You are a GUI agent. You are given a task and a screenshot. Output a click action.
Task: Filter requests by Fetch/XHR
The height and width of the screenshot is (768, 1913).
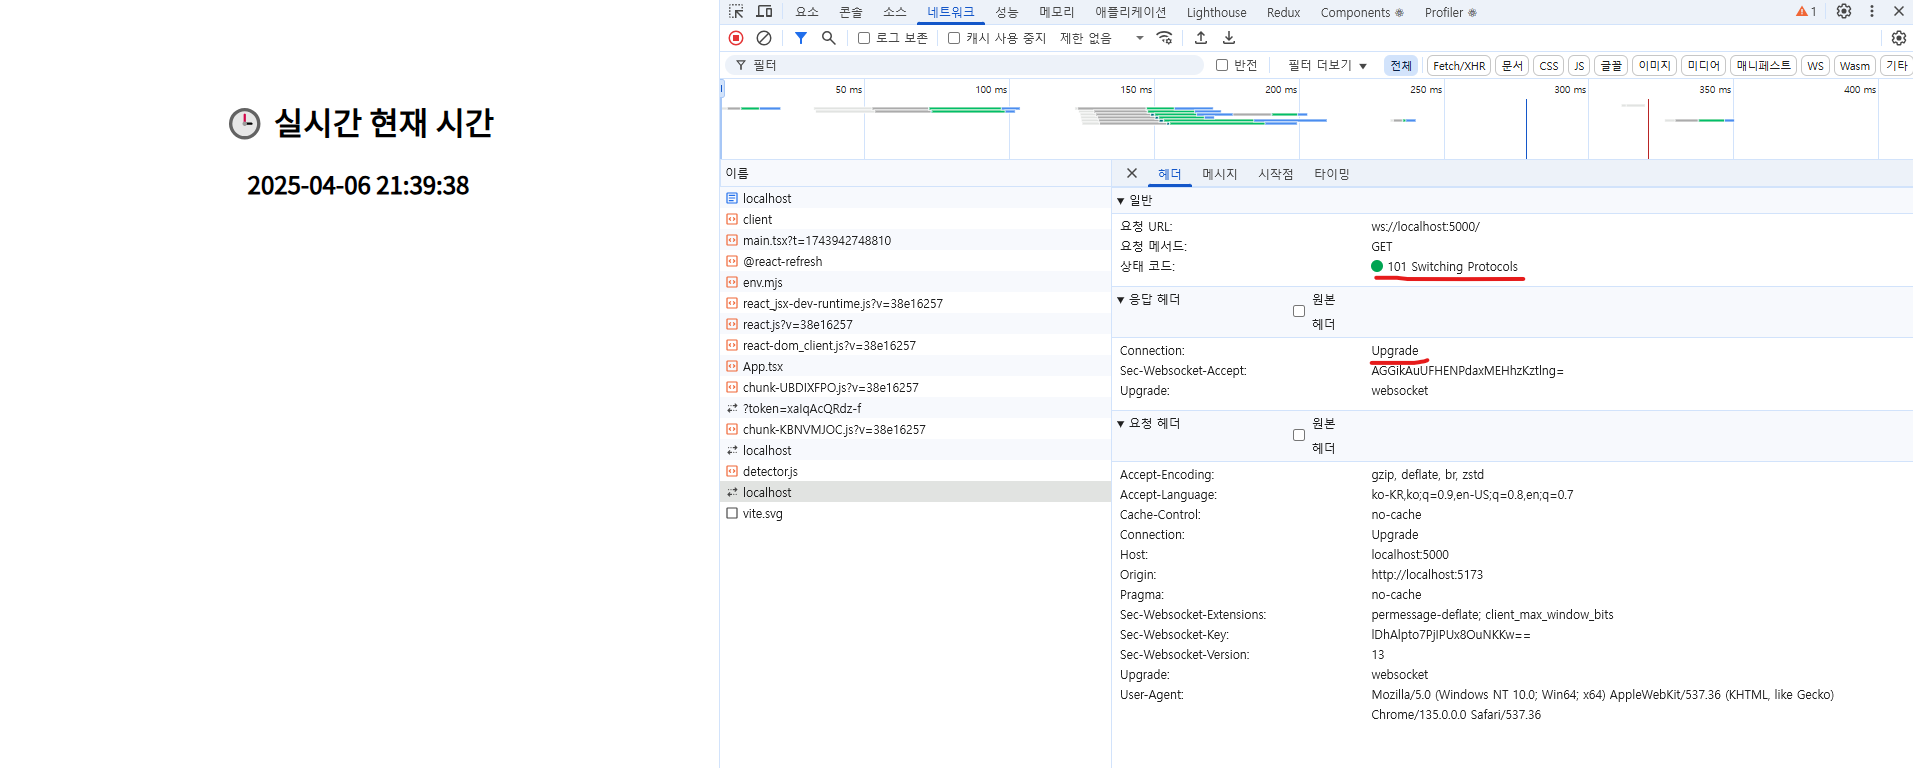coord(1459,65)
